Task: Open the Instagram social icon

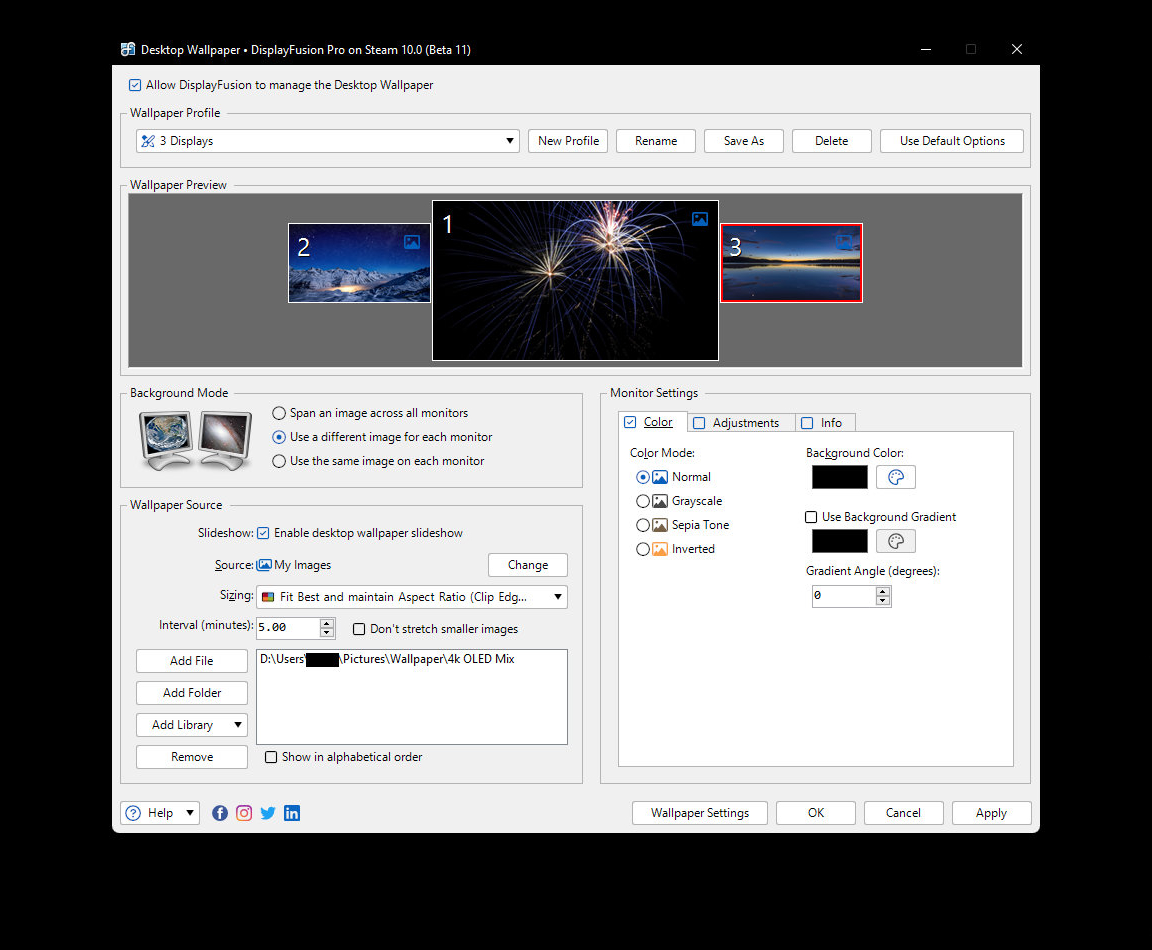Action: point(244,813)
